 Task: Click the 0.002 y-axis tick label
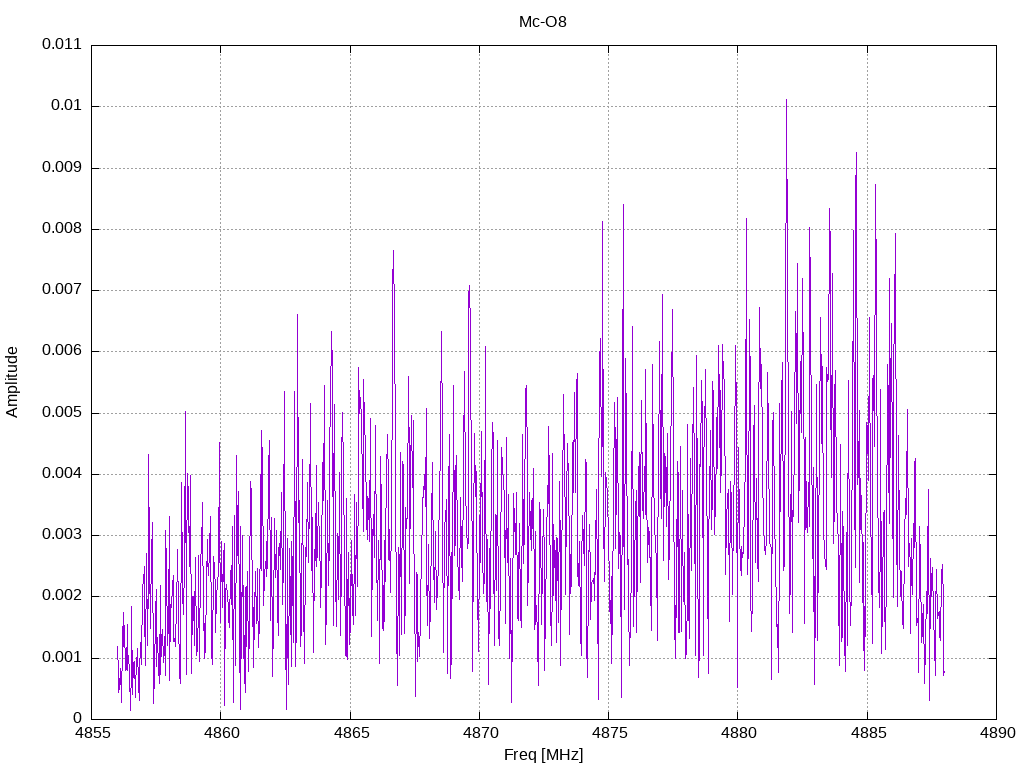(62, 596)
